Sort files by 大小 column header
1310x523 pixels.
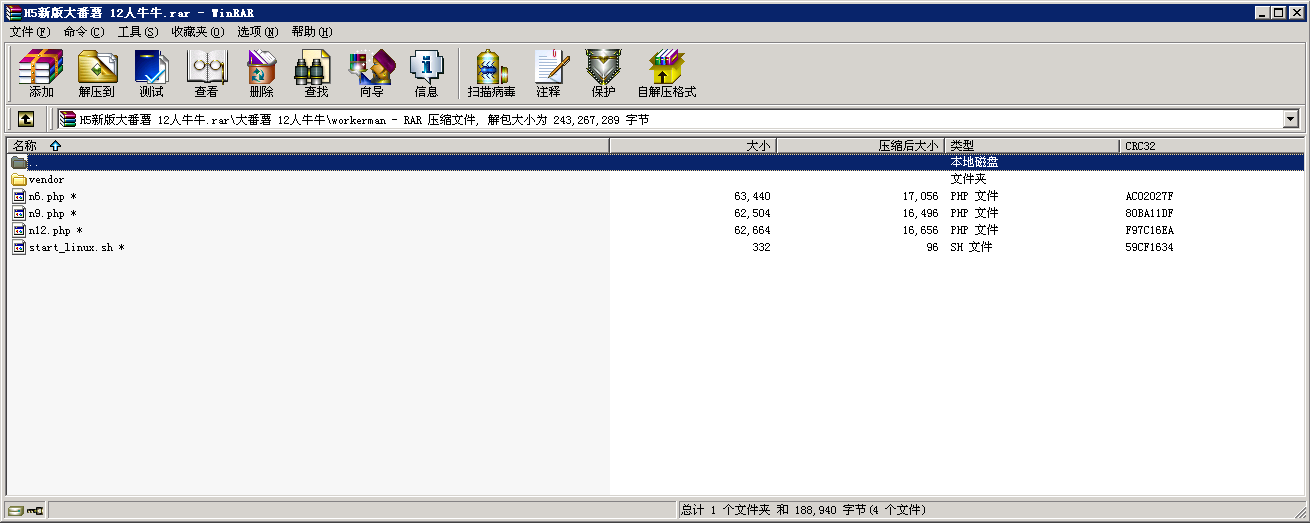758,146
